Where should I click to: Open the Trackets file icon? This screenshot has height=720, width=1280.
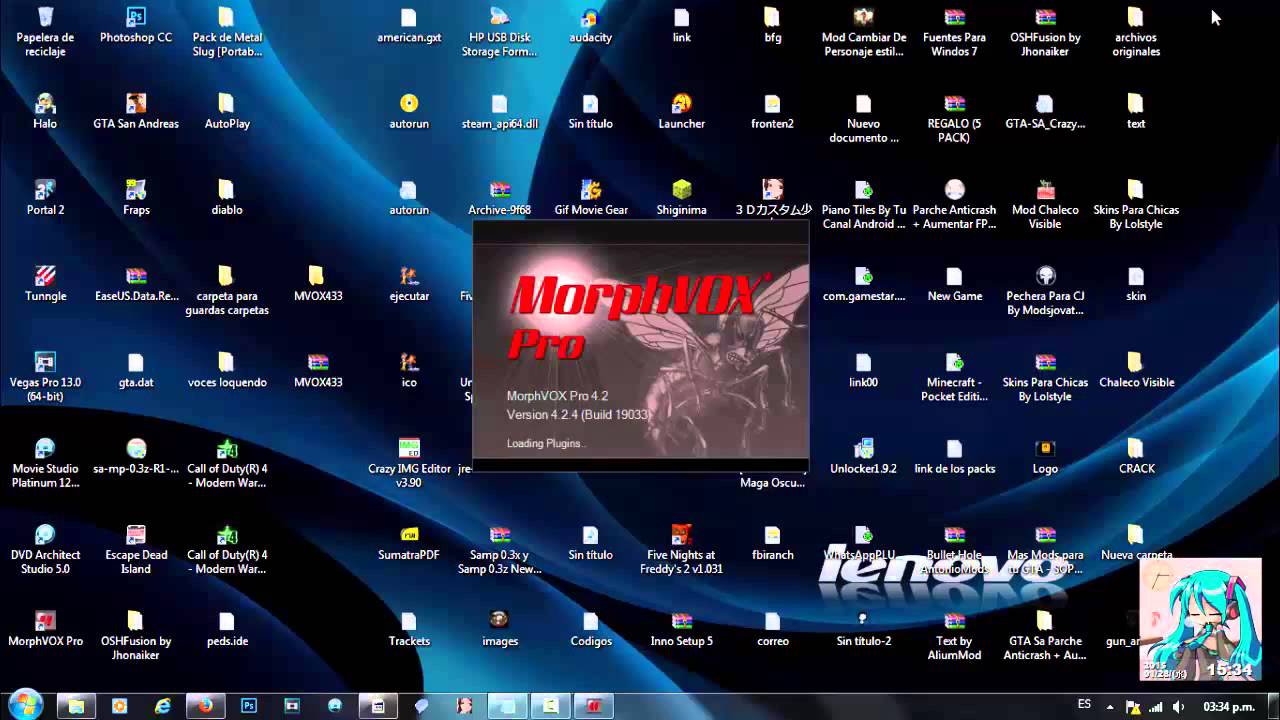click(409, 628)
